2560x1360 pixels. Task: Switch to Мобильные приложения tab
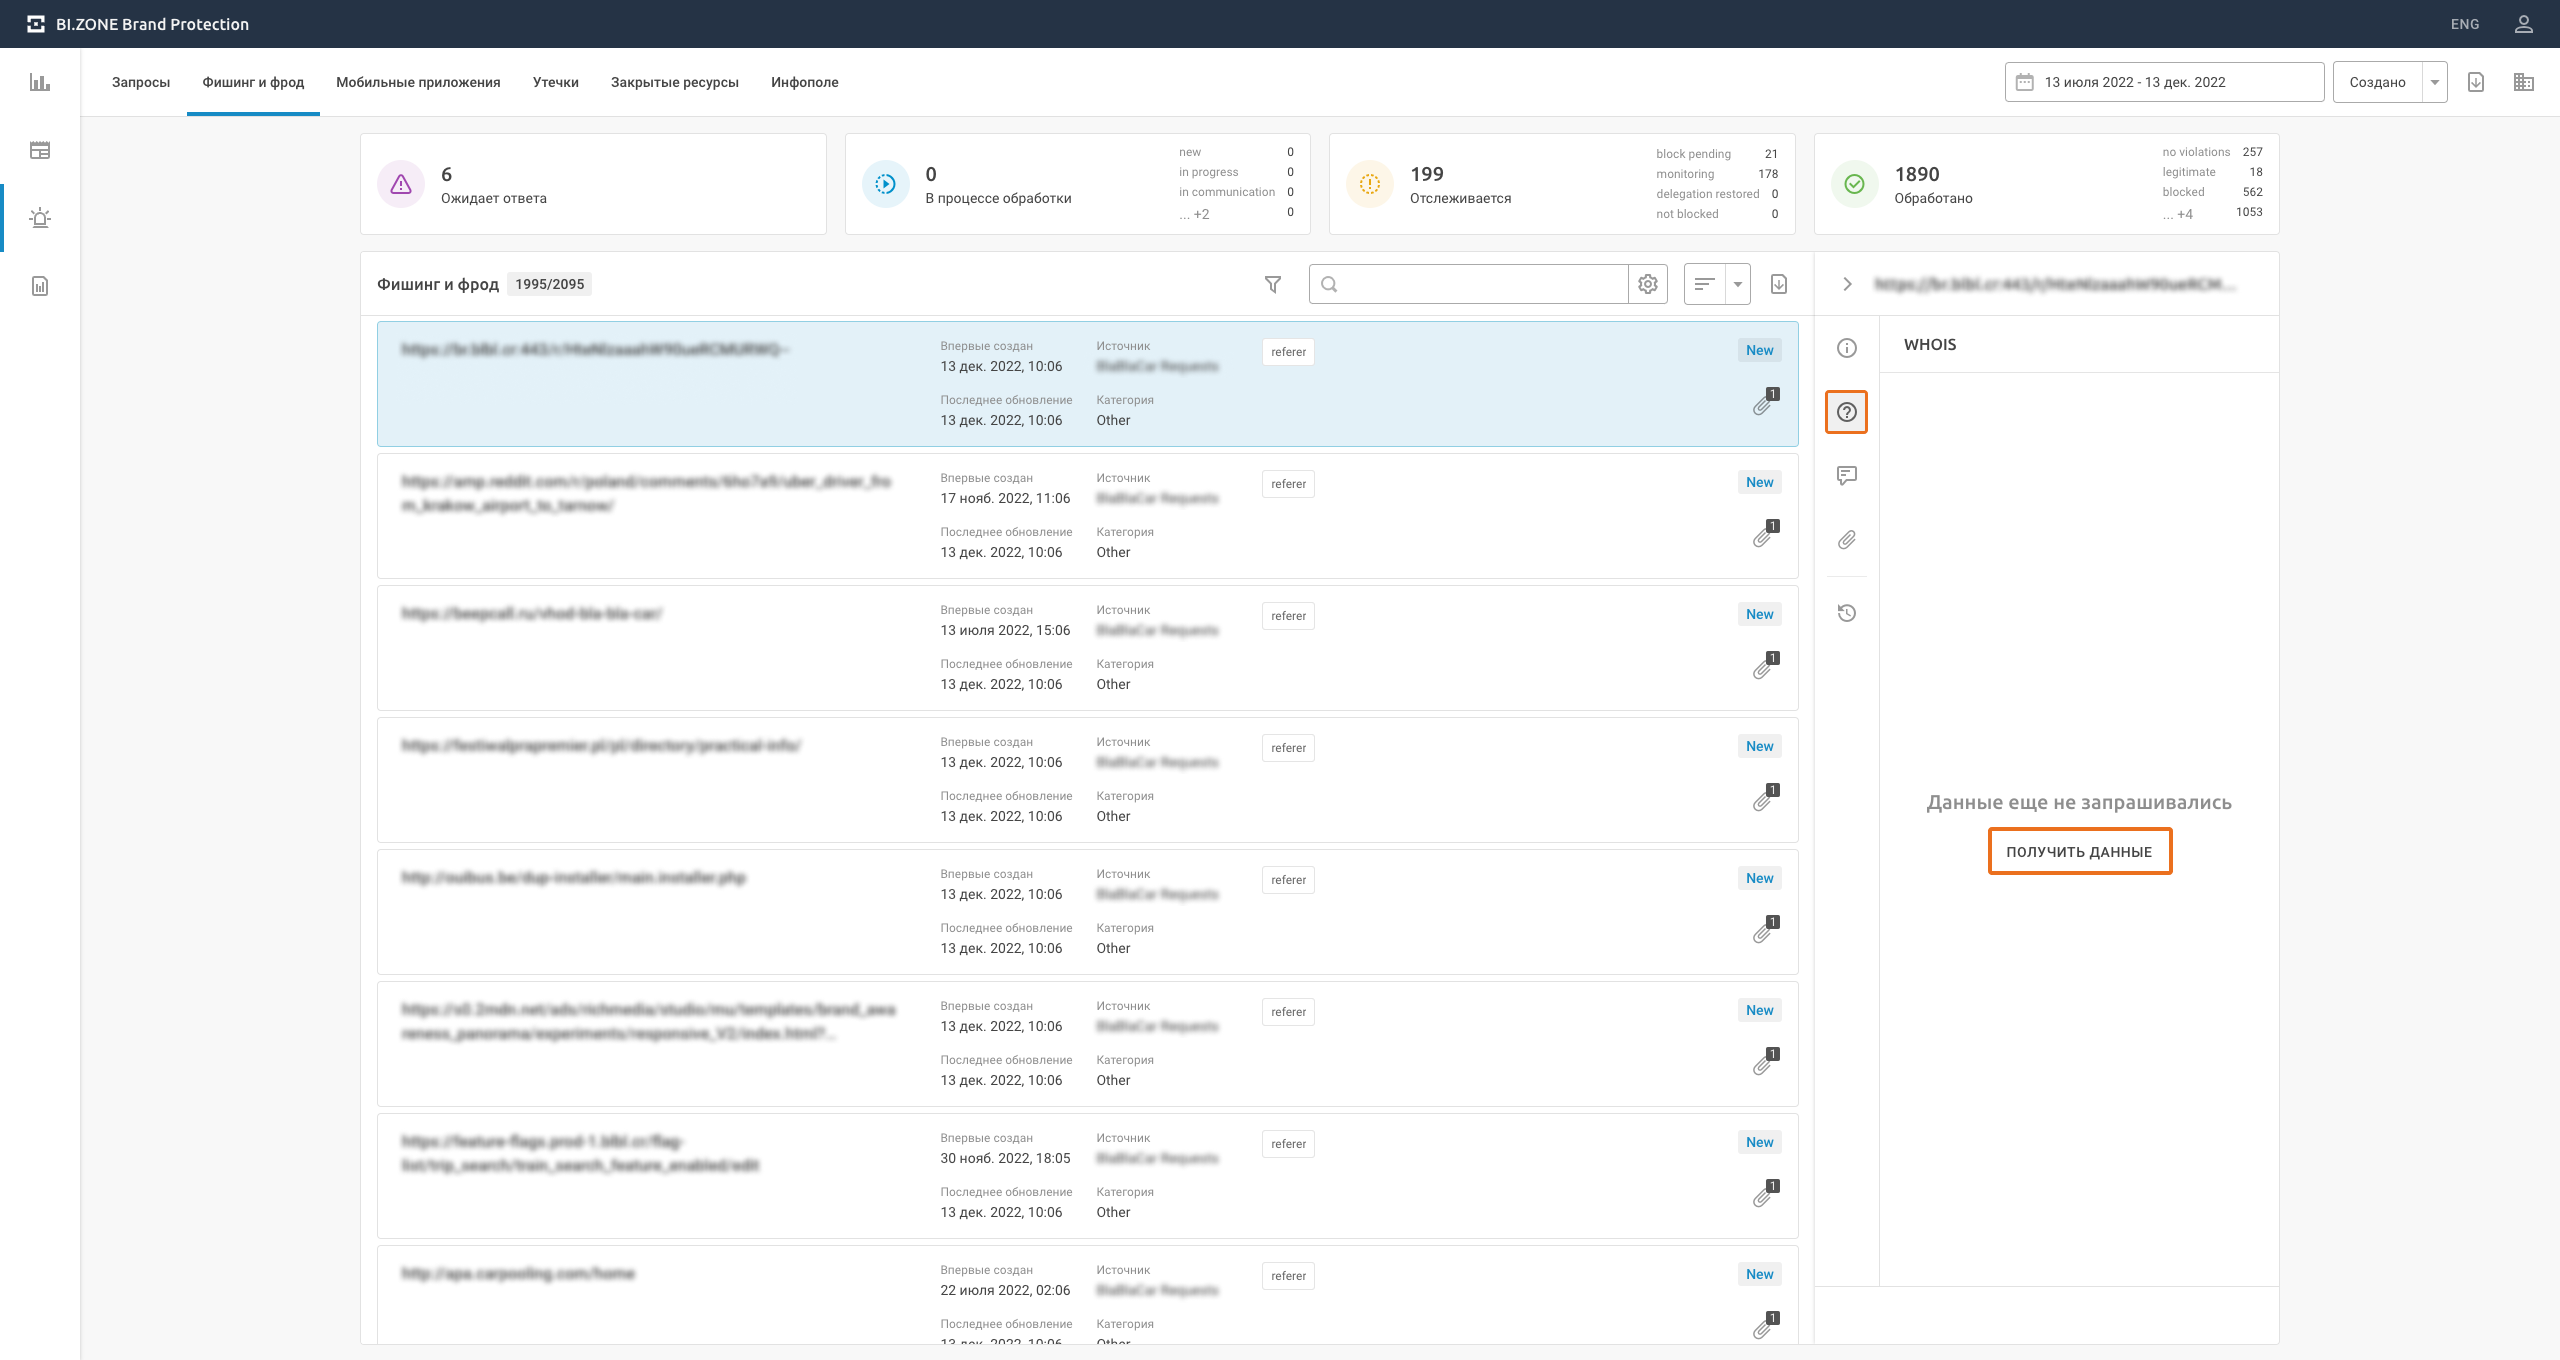point(417,81)
